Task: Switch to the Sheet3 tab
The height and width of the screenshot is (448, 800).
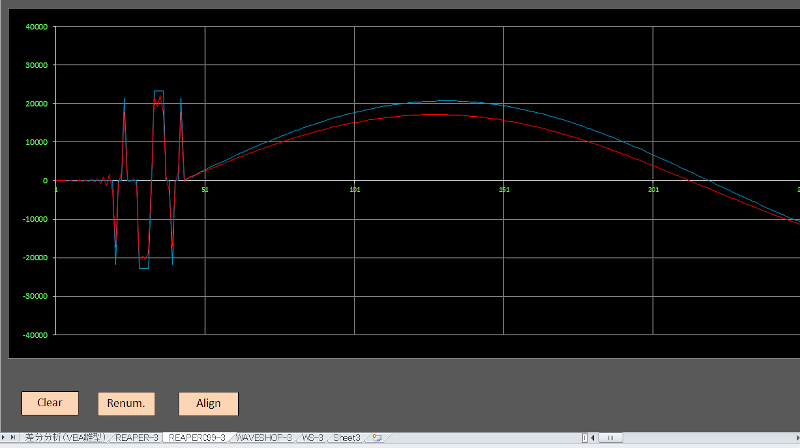Action: point(346,438)
